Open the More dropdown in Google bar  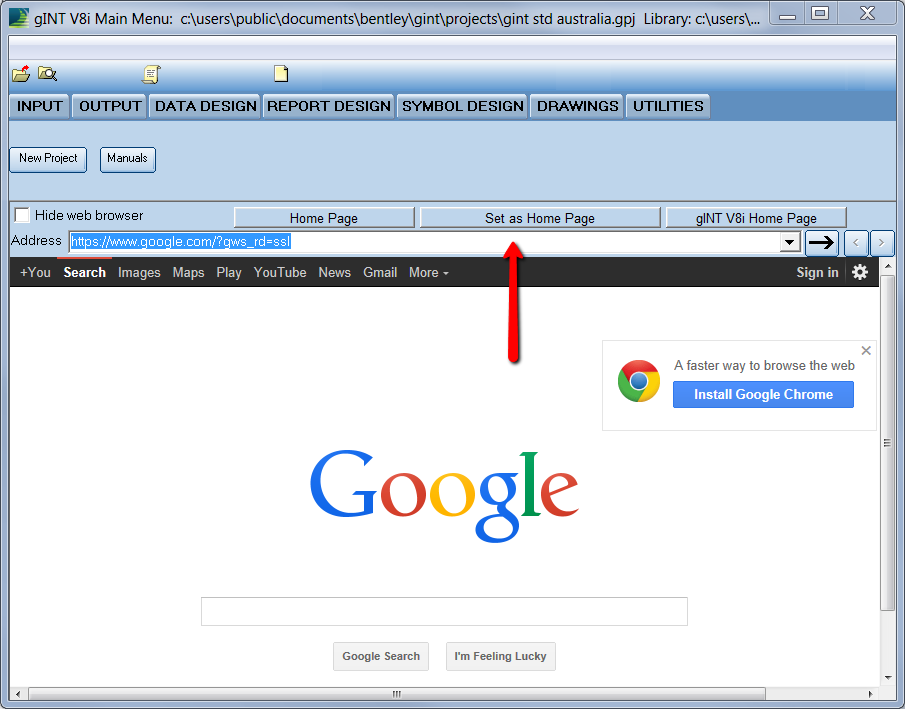click(x=428, y=273)
